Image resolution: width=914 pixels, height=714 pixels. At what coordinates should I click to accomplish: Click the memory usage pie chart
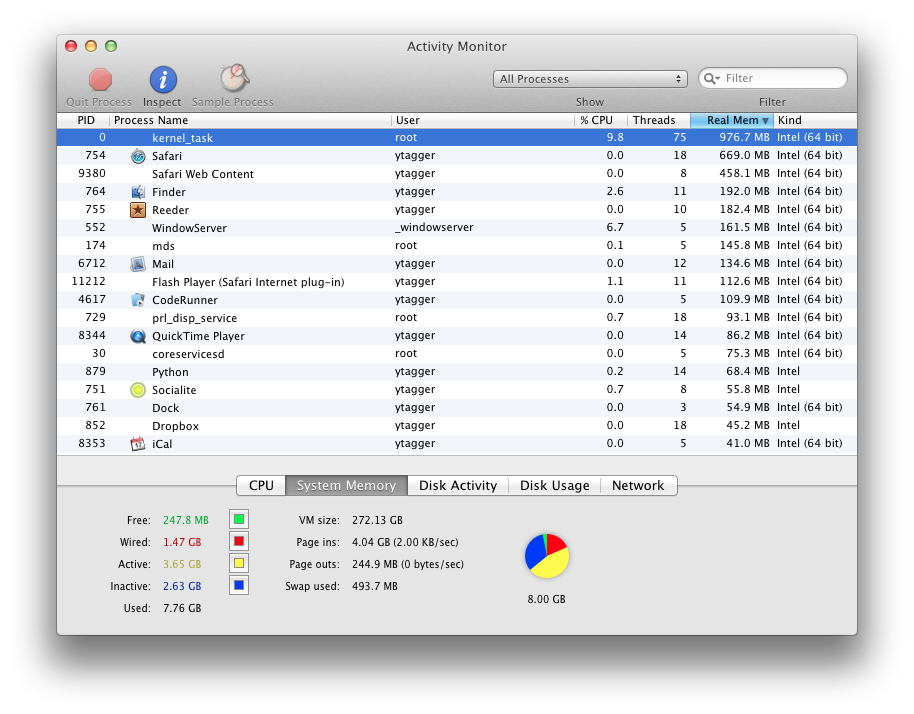pos(547,555)
